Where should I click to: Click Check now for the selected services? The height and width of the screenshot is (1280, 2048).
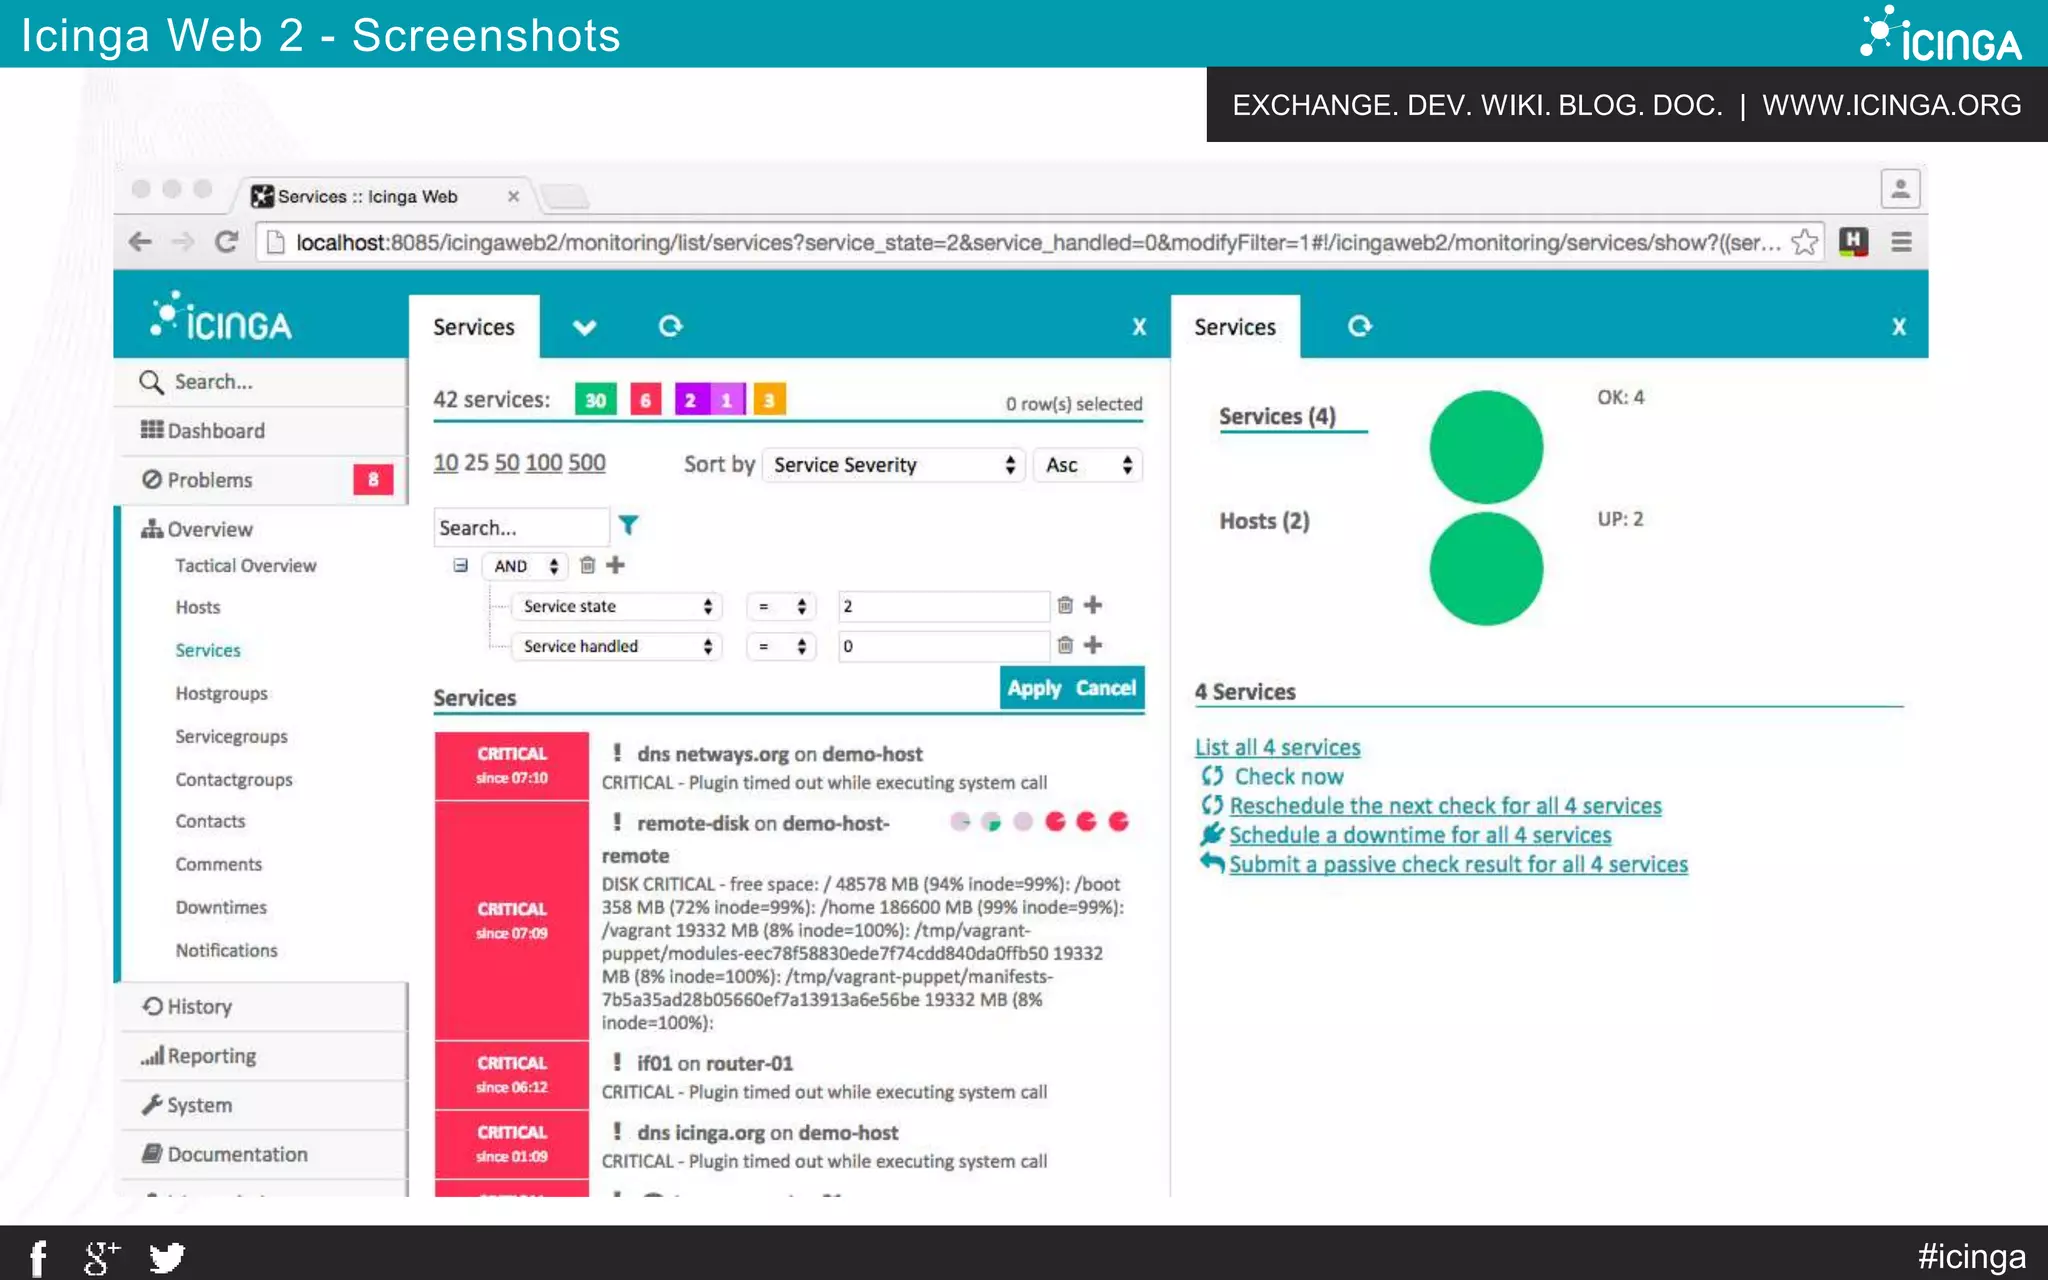[x=1289, y=776]
